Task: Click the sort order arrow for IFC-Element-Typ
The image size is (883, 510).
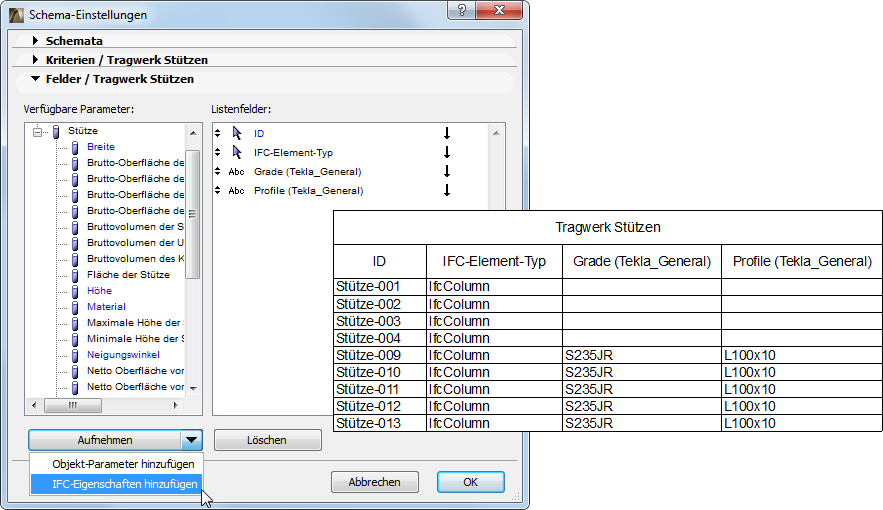Action: coord(447,152)
